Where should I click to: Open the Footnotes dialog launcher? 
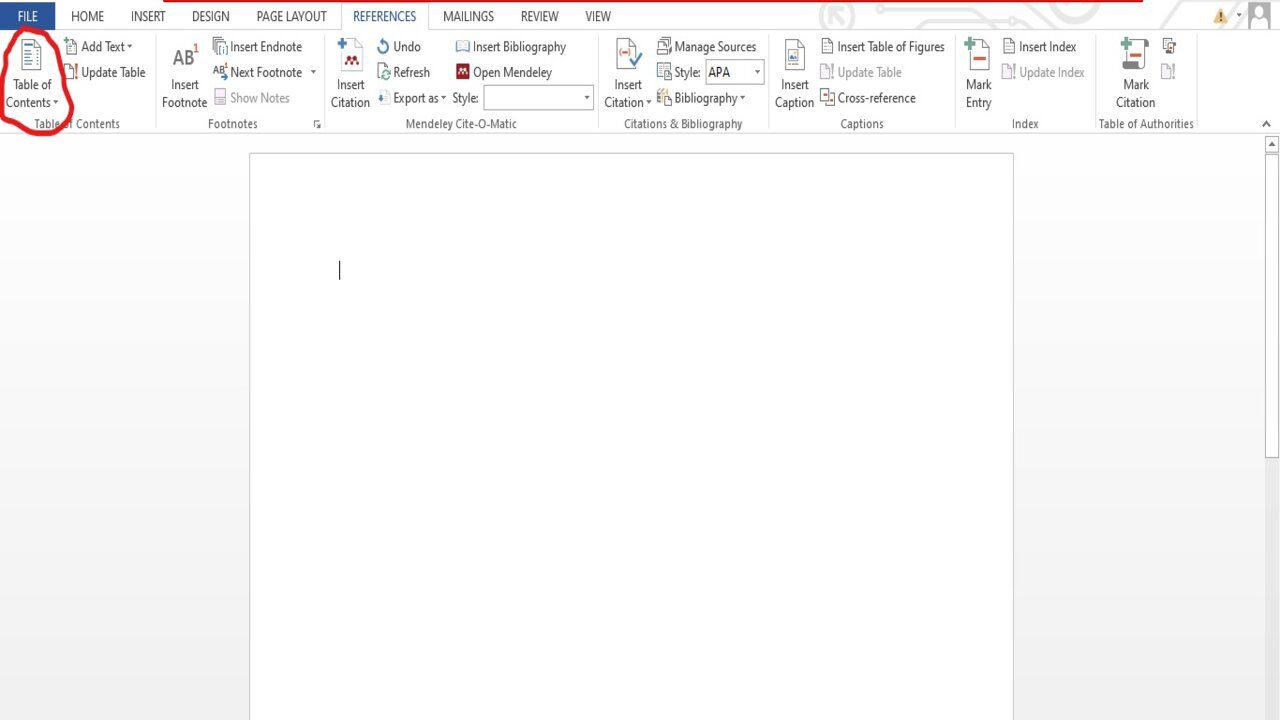pyautogui.click(x=317, y=125)
